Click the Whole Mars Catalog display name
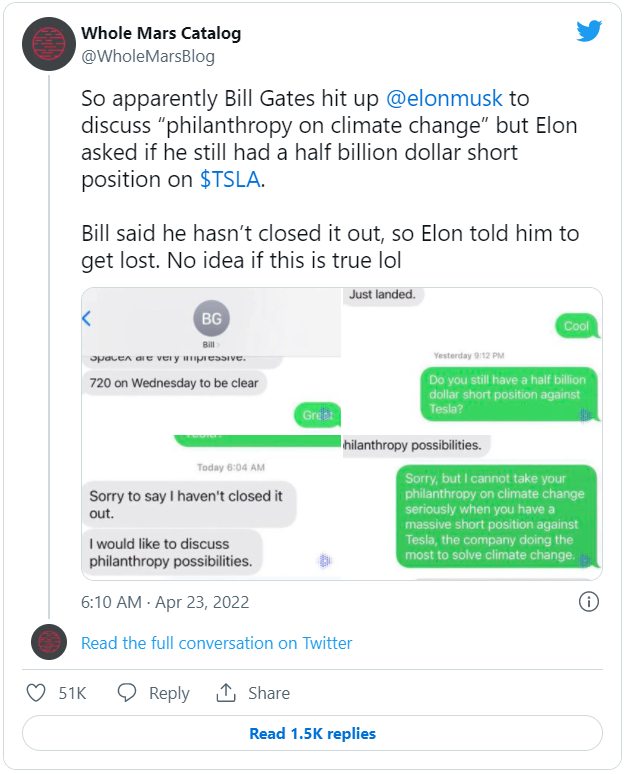The image size is (624, 774). (161, 34)
